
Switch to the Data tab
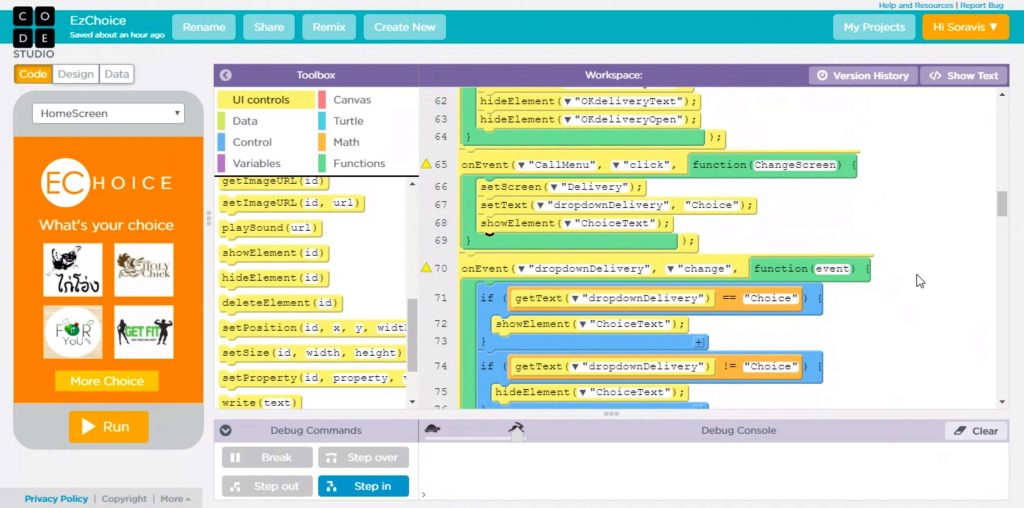click(116, 74)
